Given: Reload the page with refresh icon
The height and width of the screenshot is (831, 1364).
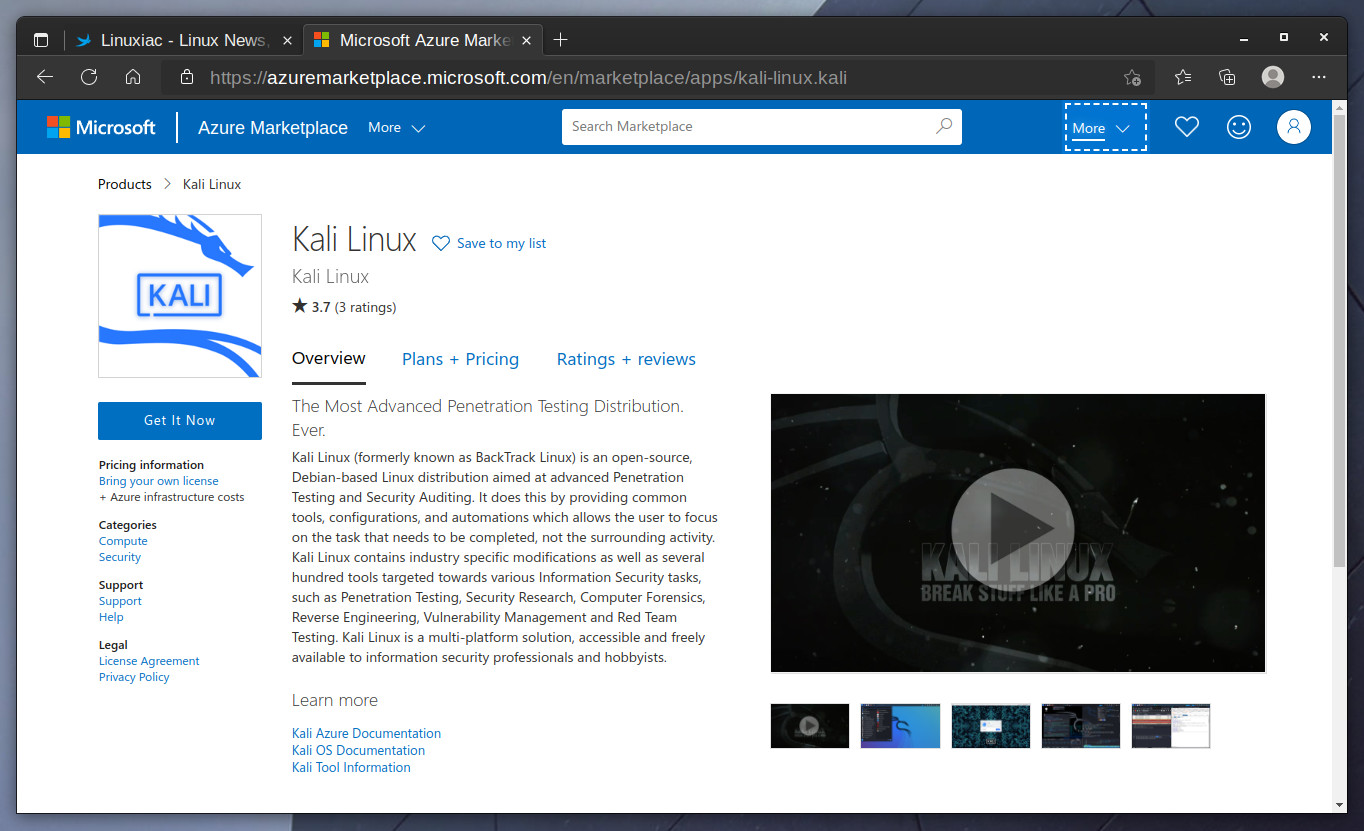Looking at the screenshot, I should click(x=88, y=77).
